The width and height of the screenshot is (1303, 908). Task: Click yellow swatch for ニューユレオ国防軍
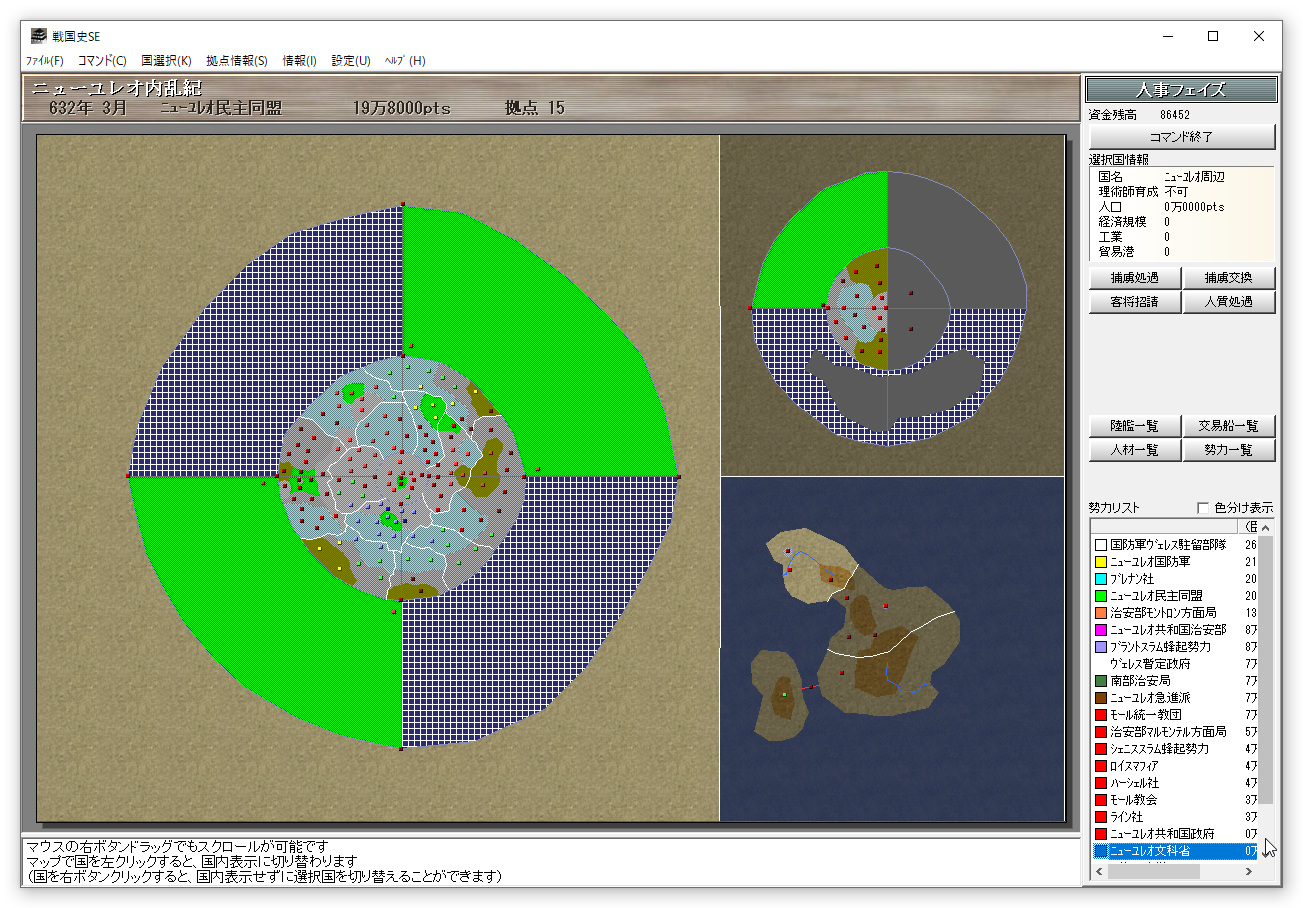[1101, 562]
